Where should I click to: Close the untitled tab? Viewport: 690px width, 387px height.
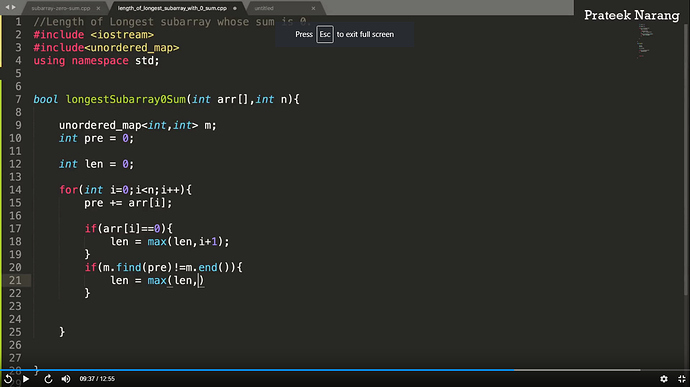pos(313,8)
